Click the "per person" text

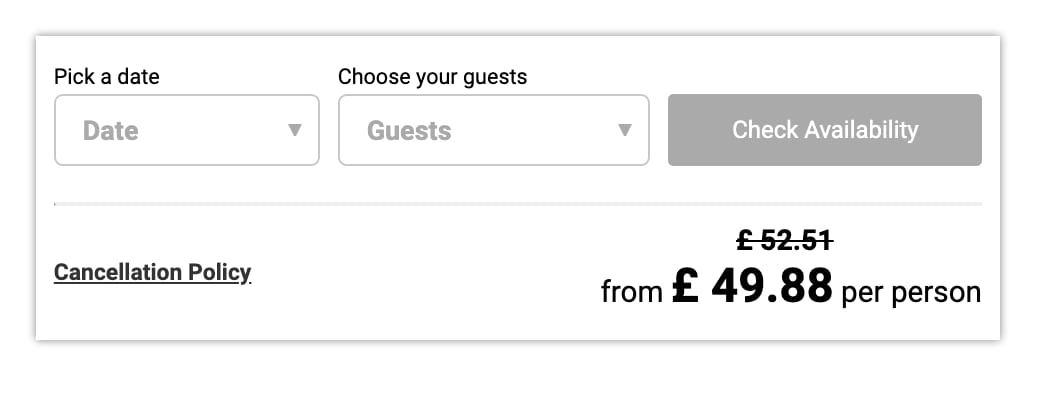911,293
